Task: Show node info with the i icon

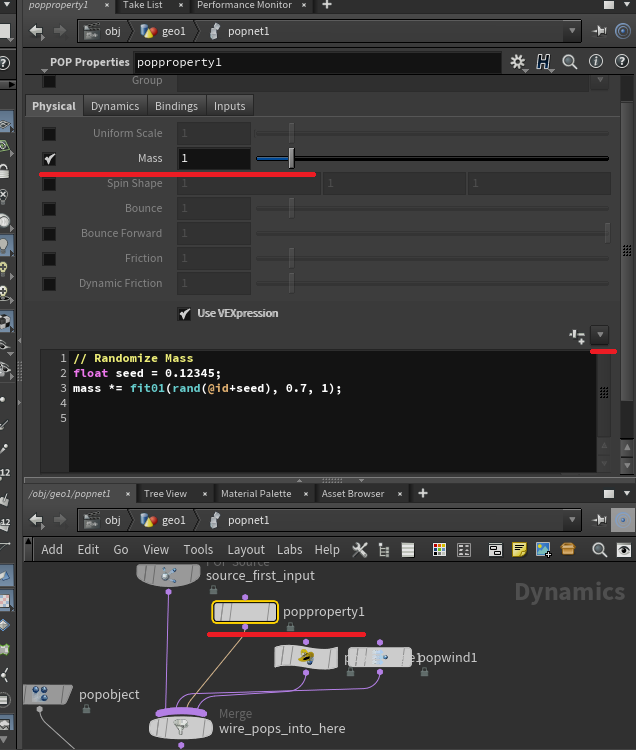Action: (x=596, y=61)
